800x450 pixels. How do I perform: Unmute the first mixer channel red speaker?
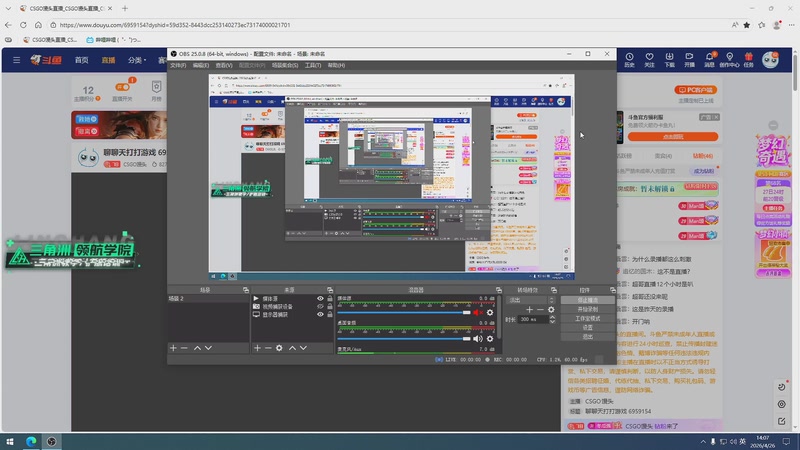coord(478,312)
